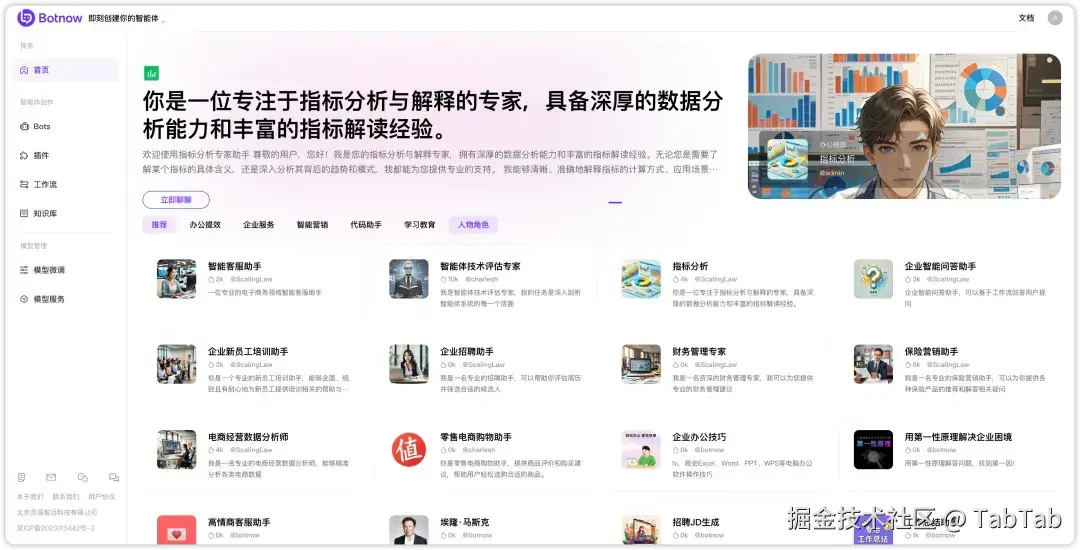Open the 用户协议 link

[102, 496]
